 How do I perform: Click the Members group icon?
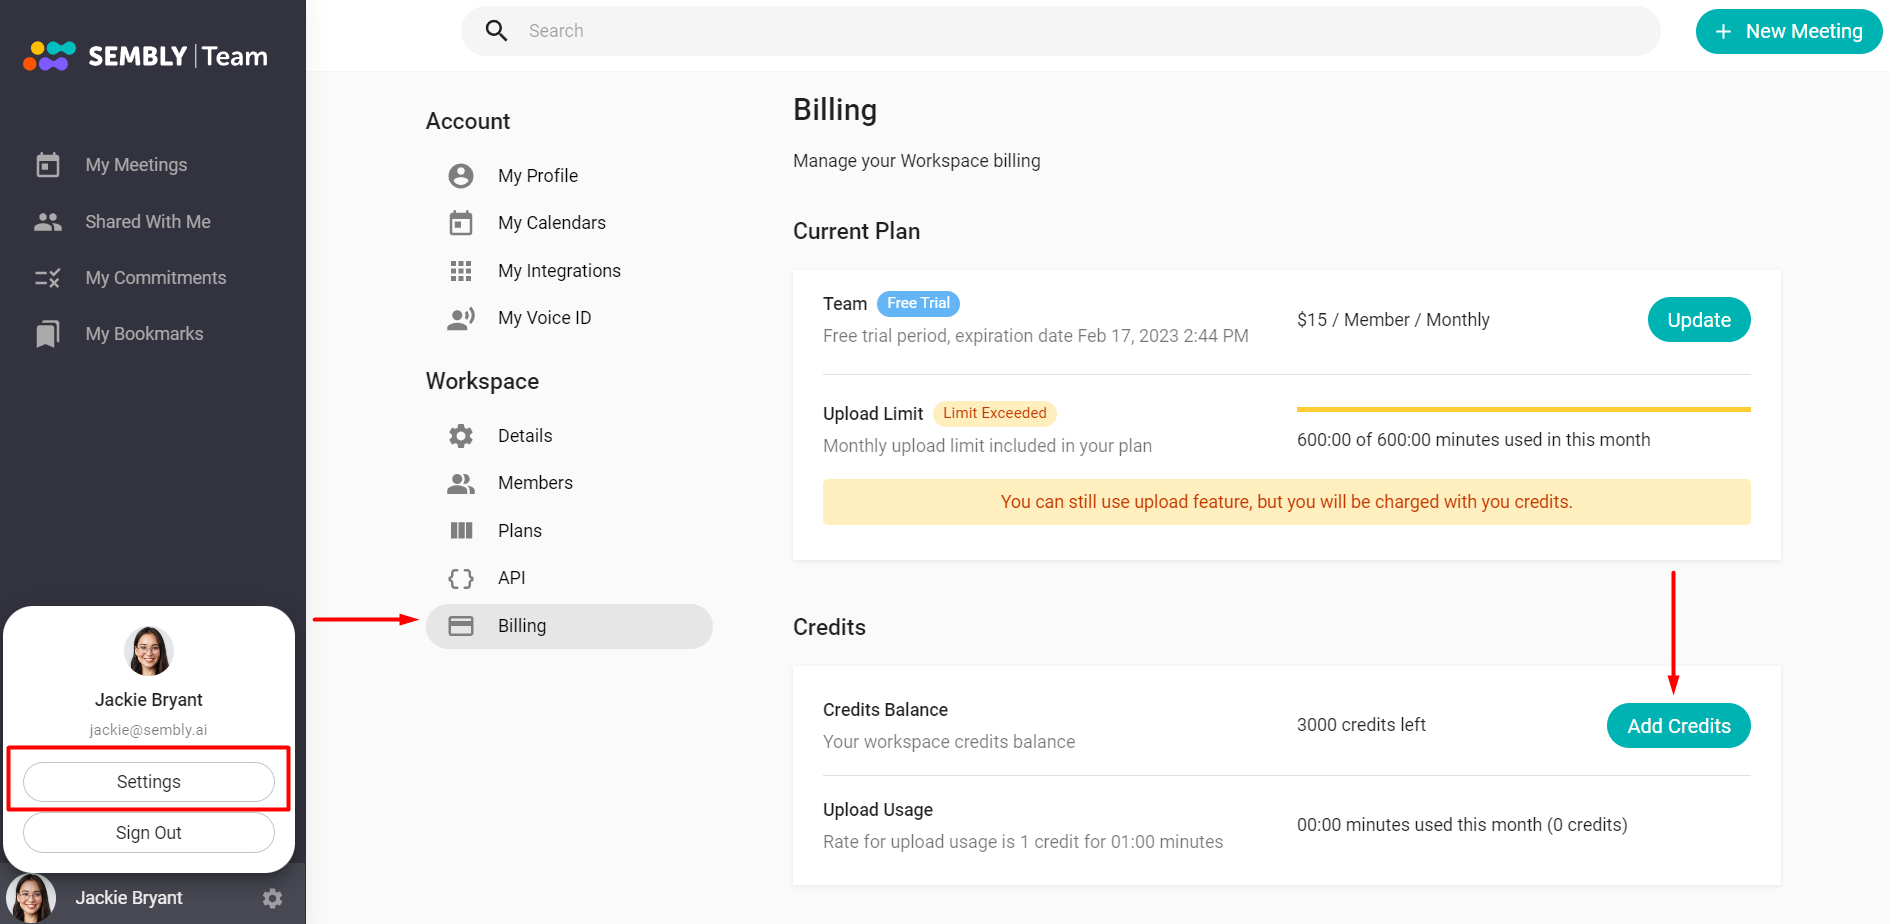point(461,483)
